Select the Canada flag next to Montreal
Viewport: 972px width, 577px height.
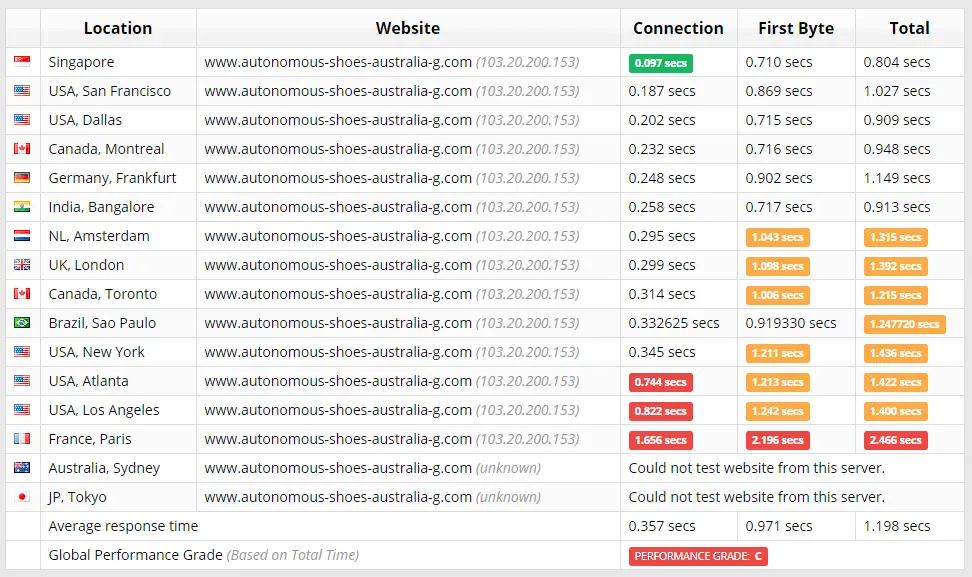coord(22,148)
